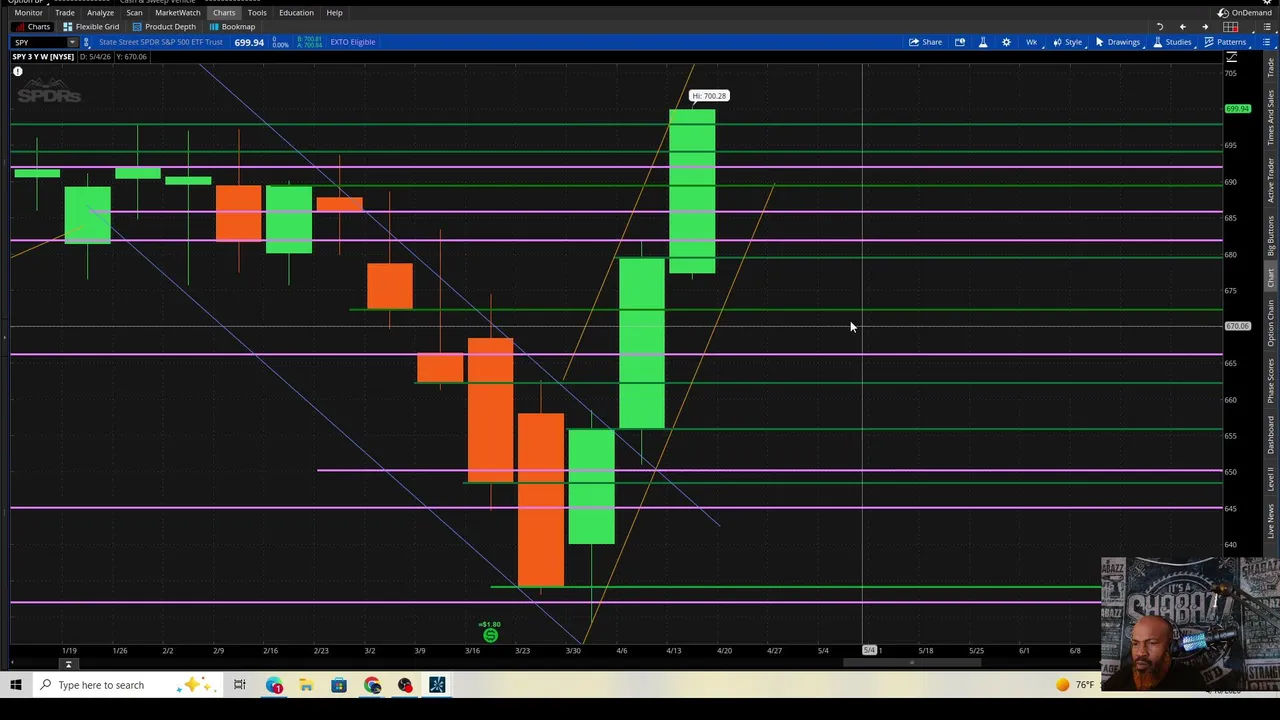Open the Education tab
The image size is (1280, 720).
click(x=296, y=13)
